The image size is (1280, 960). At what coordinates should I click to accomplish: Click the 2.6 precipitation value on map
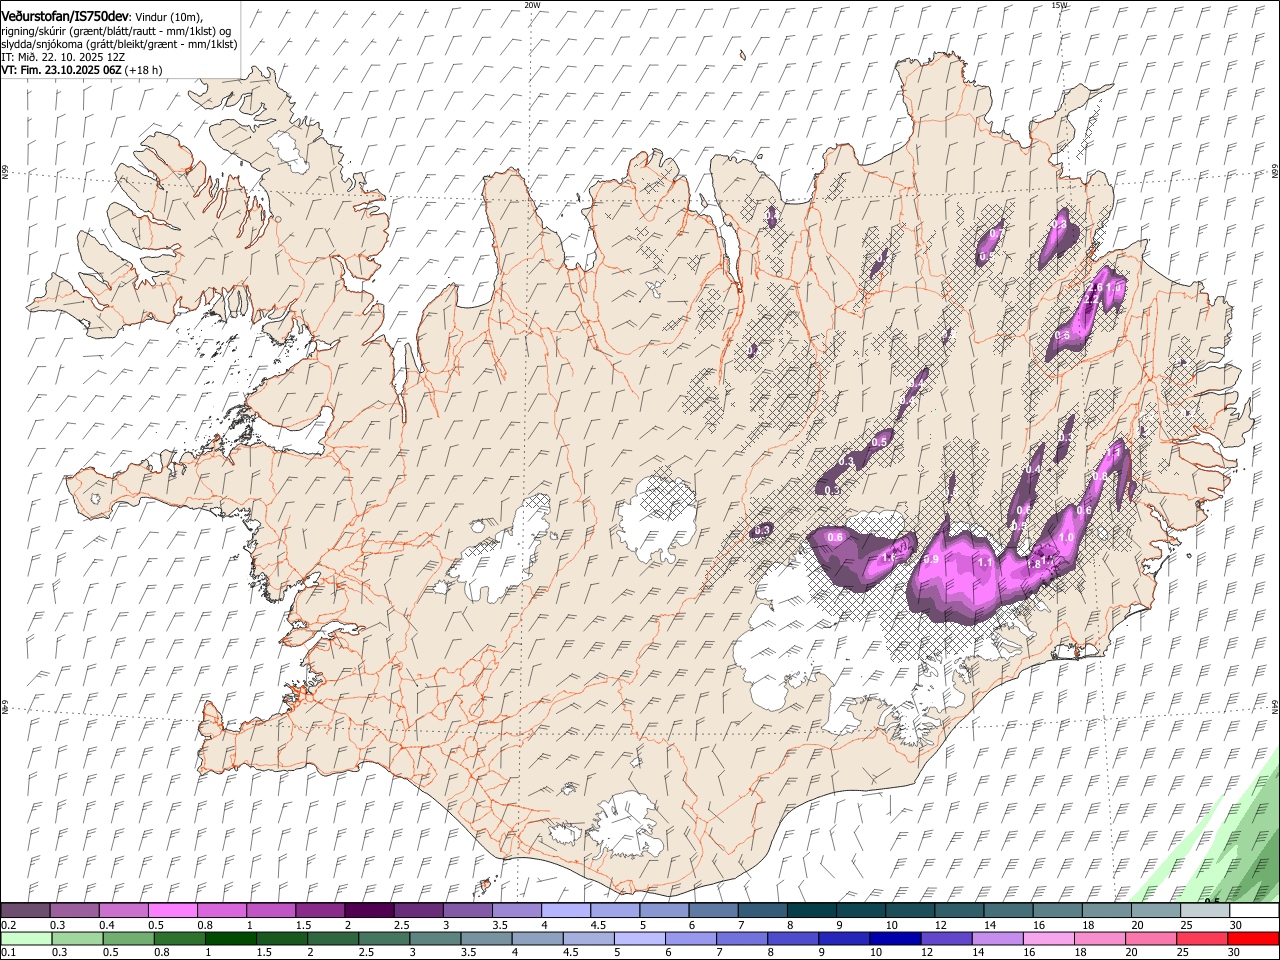[1094, 288]
